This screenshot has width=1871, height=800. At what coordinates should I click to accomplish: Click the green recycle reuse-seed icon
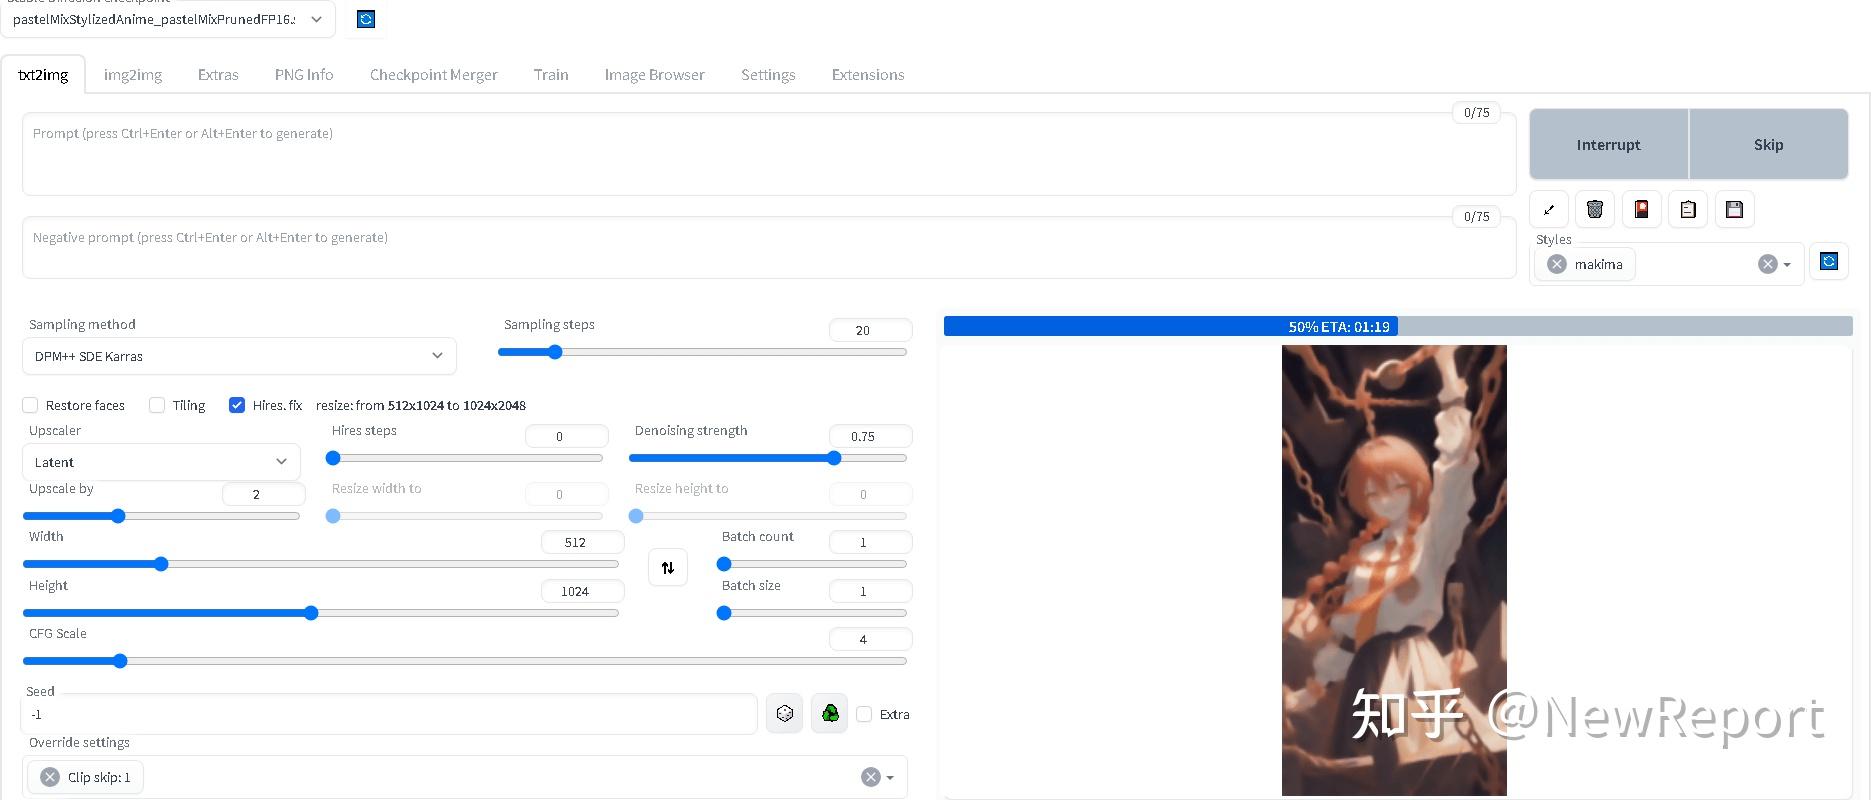(x=830, y=714)
